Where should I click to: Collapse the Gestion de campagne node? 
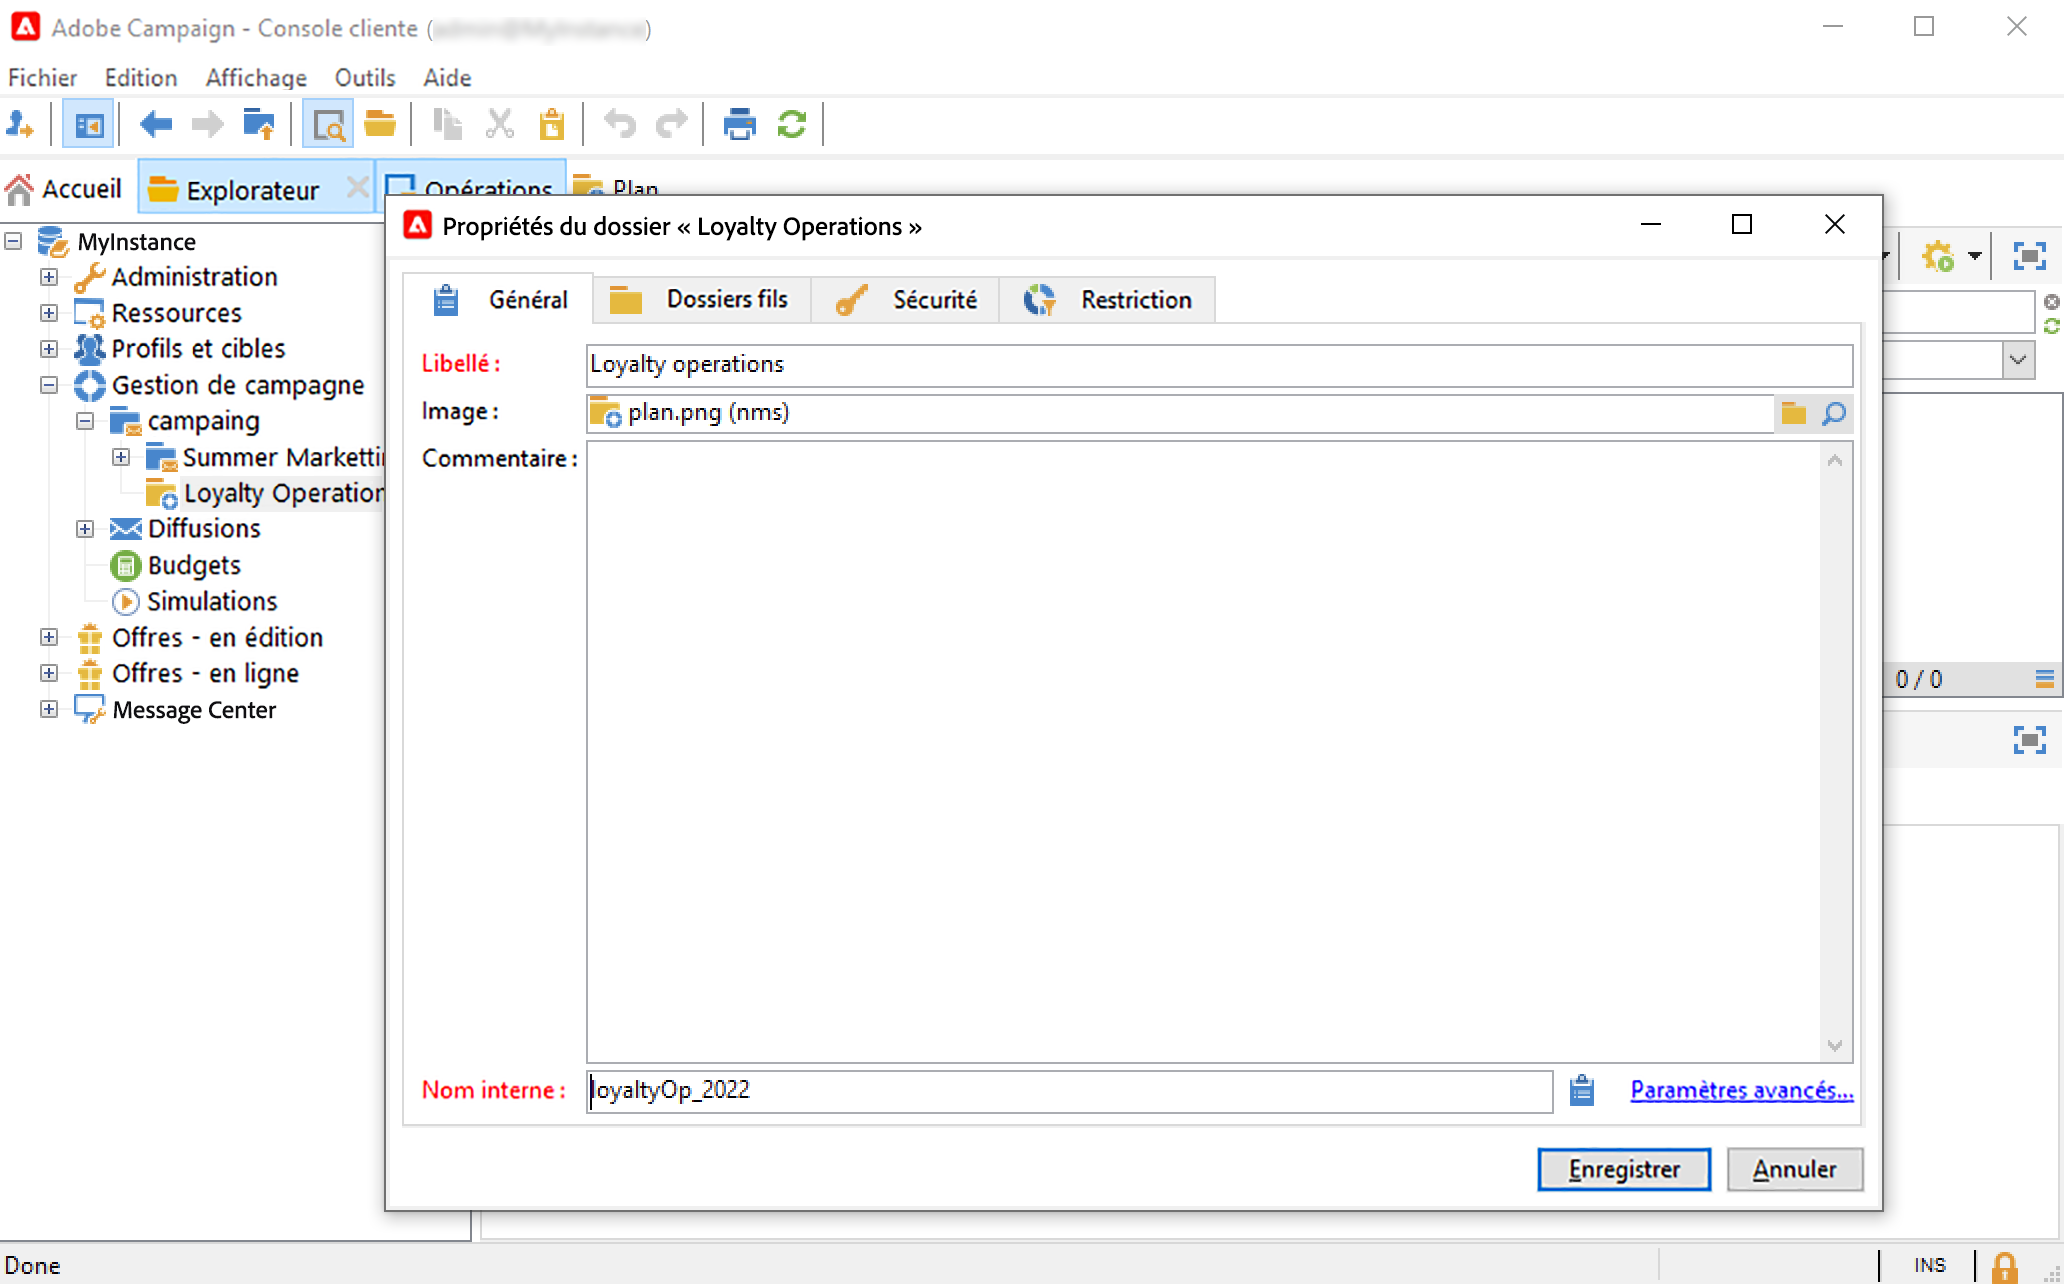[x=49, y=385]
